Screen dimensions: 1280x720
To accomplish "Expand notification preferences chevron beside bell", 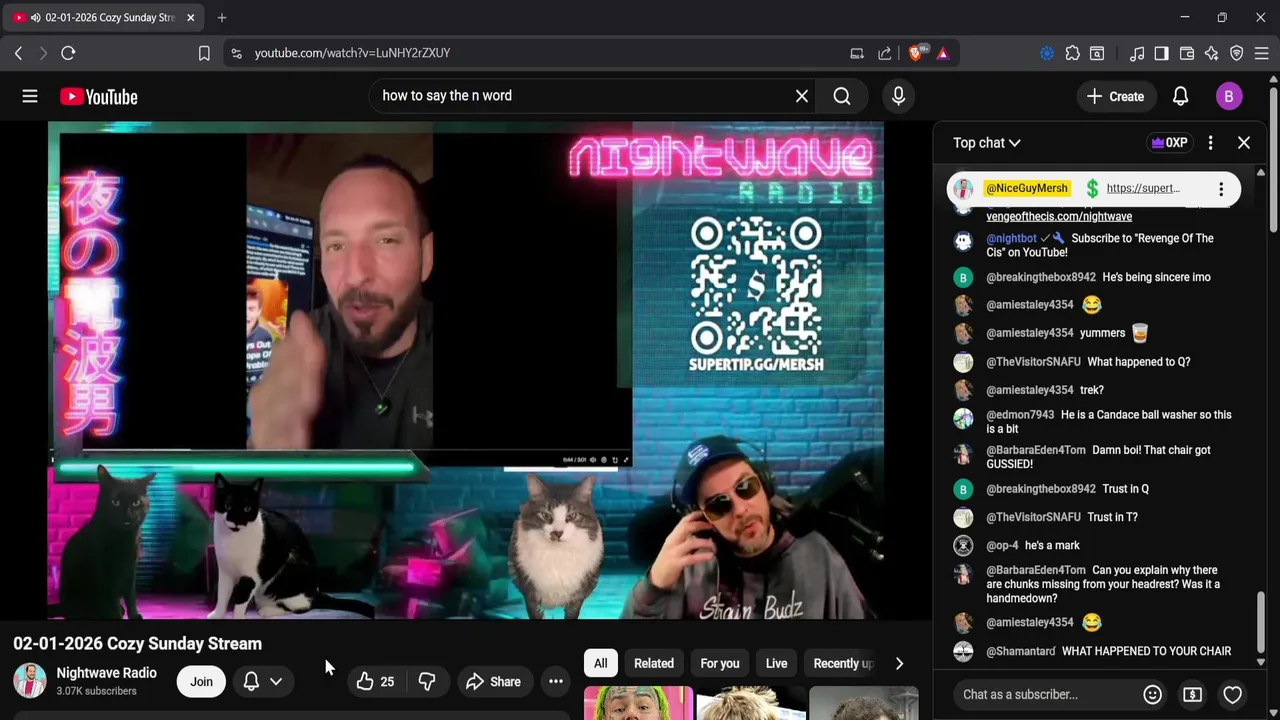I will [x=276, y=682].
